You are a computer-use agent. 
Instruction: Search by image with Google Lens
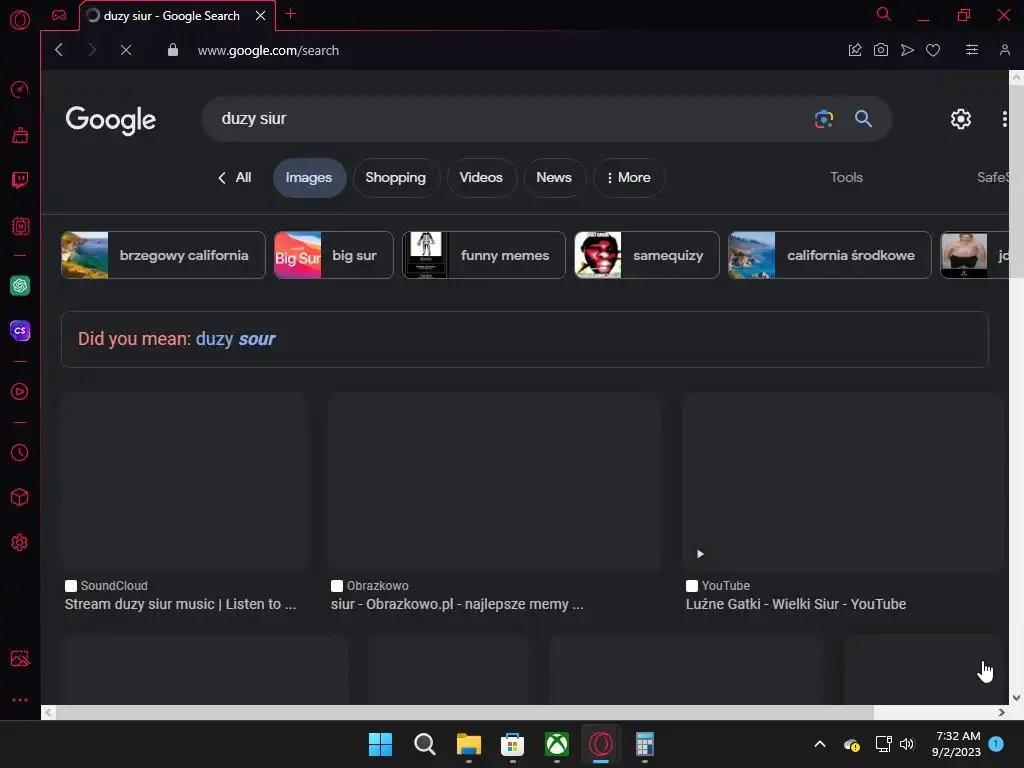(x=824, y=119)
